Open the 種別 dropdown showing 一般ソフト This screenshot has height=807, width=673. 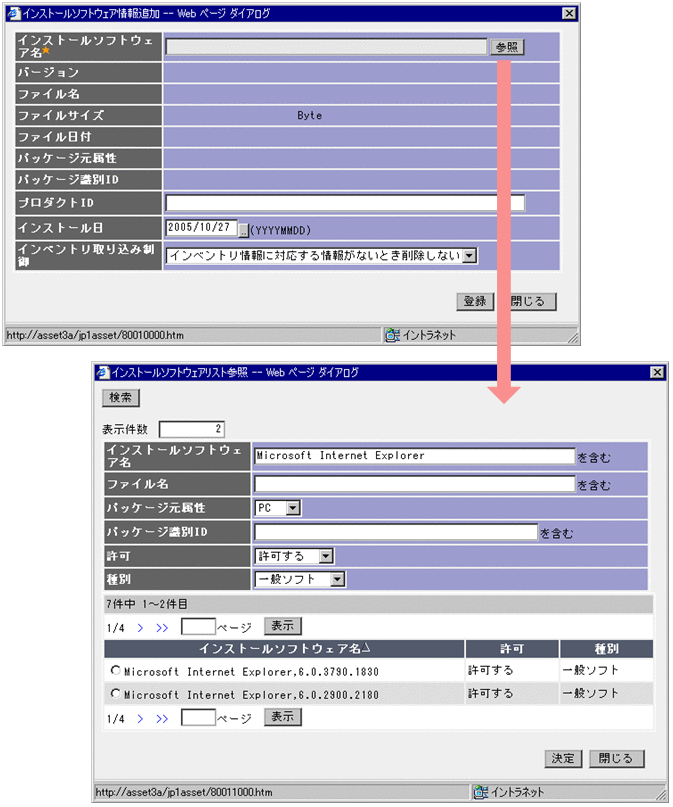(x=338, y=580)
